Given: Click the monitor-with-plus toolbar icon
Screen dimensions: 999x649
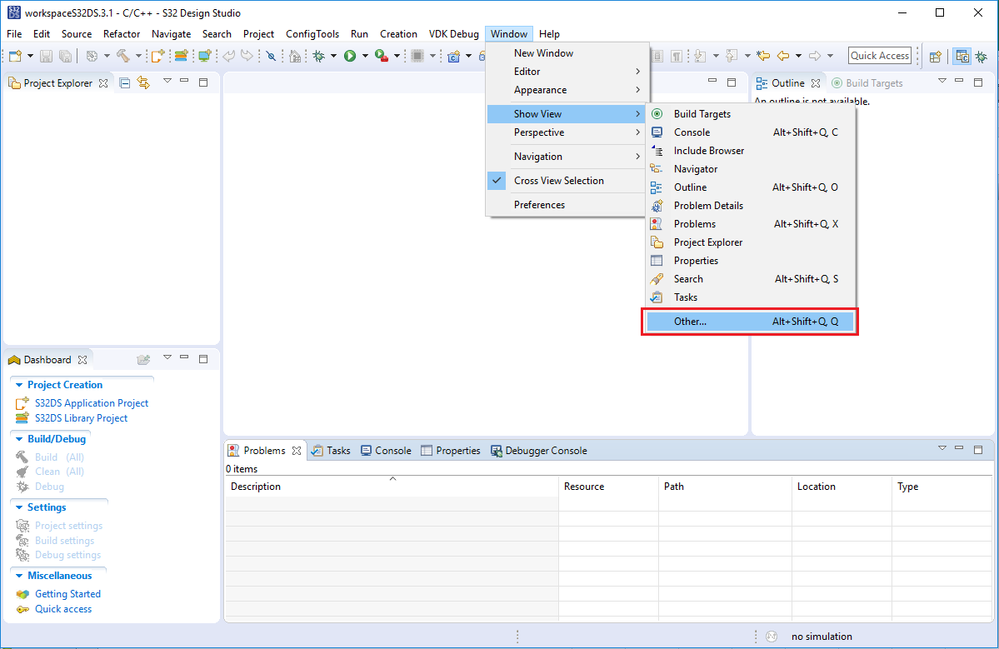Looking at the screenshot, I should click(205, 56).
